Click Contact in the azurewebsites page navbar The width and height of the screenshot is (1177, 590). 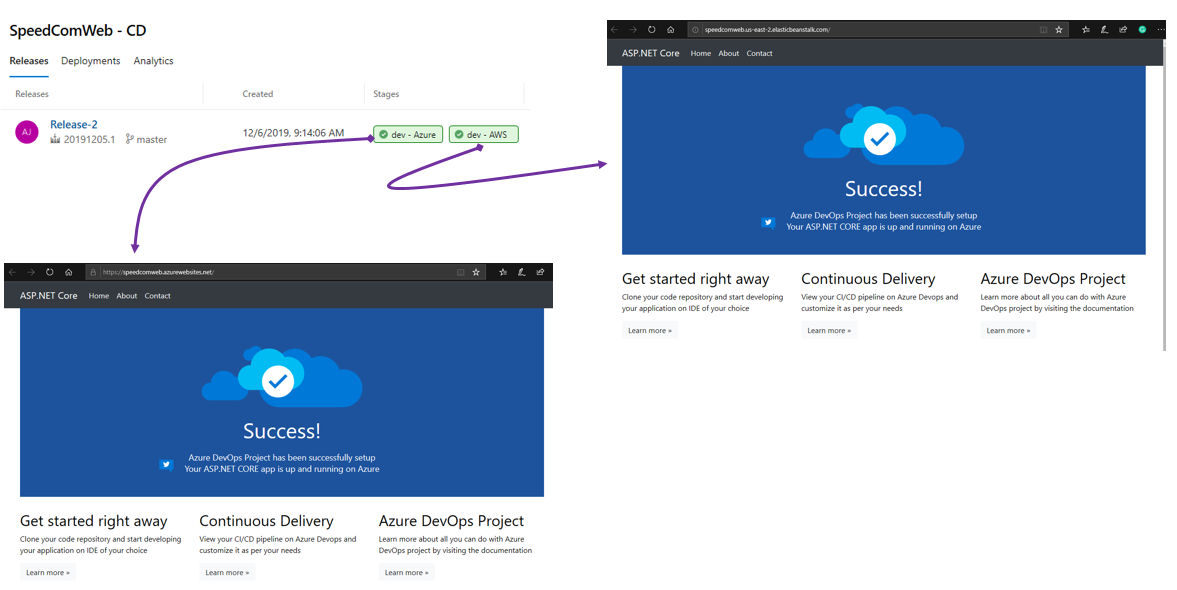pyautogui.click(x=157, y=296)
